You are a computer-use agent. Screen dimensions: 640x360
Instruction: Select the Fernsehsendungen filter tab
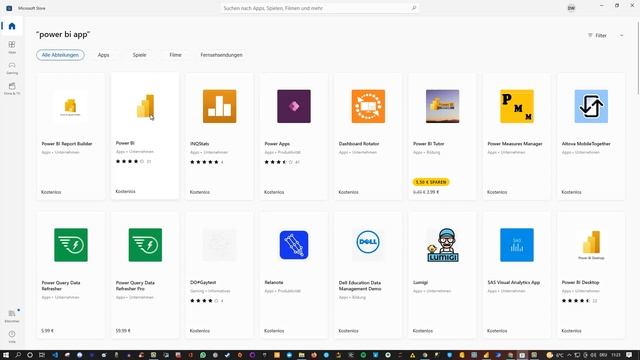pyautogui.click(x=221, y=55)
